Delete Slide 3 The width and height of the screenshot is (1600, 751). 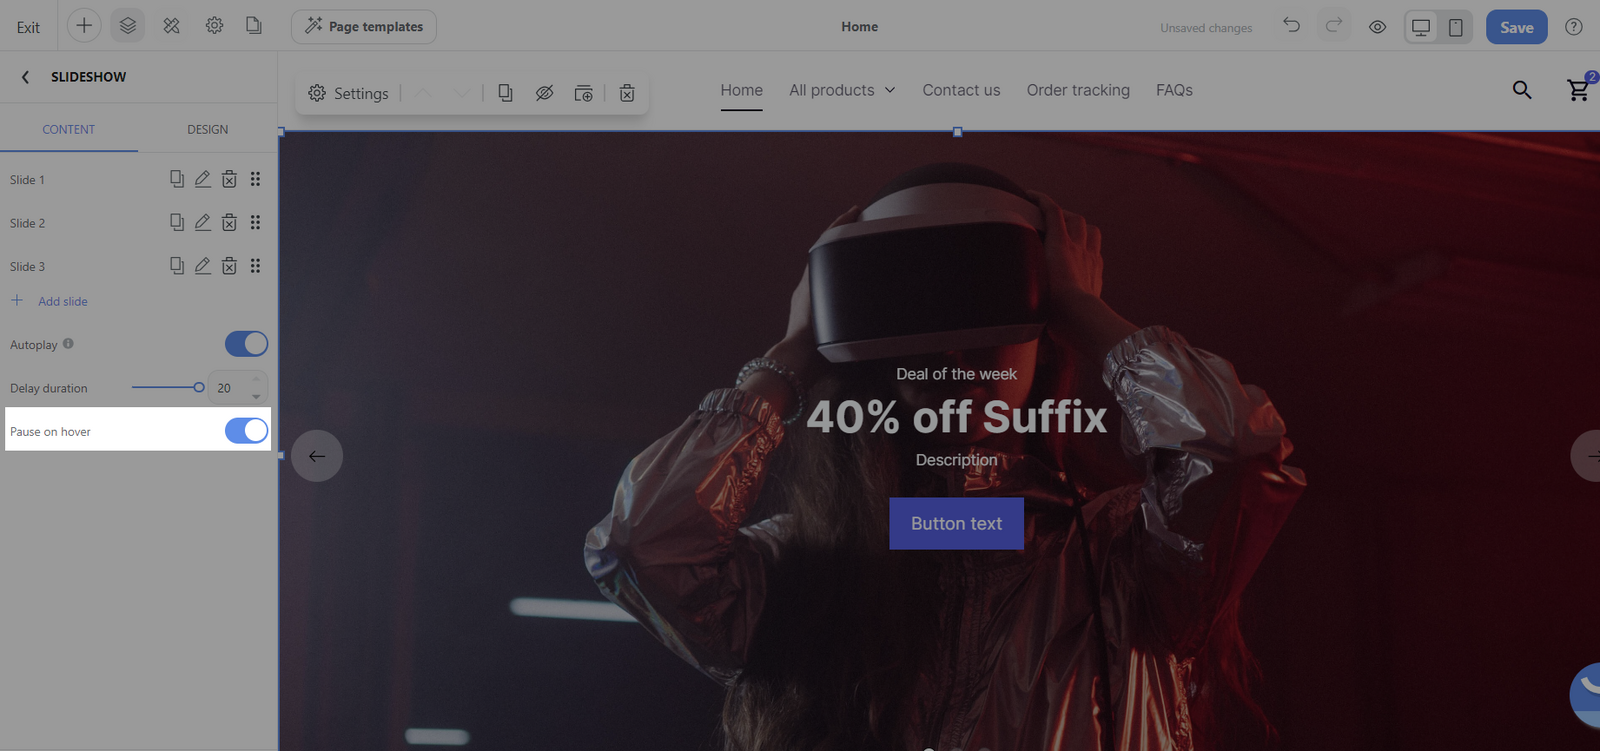(229, 266)
